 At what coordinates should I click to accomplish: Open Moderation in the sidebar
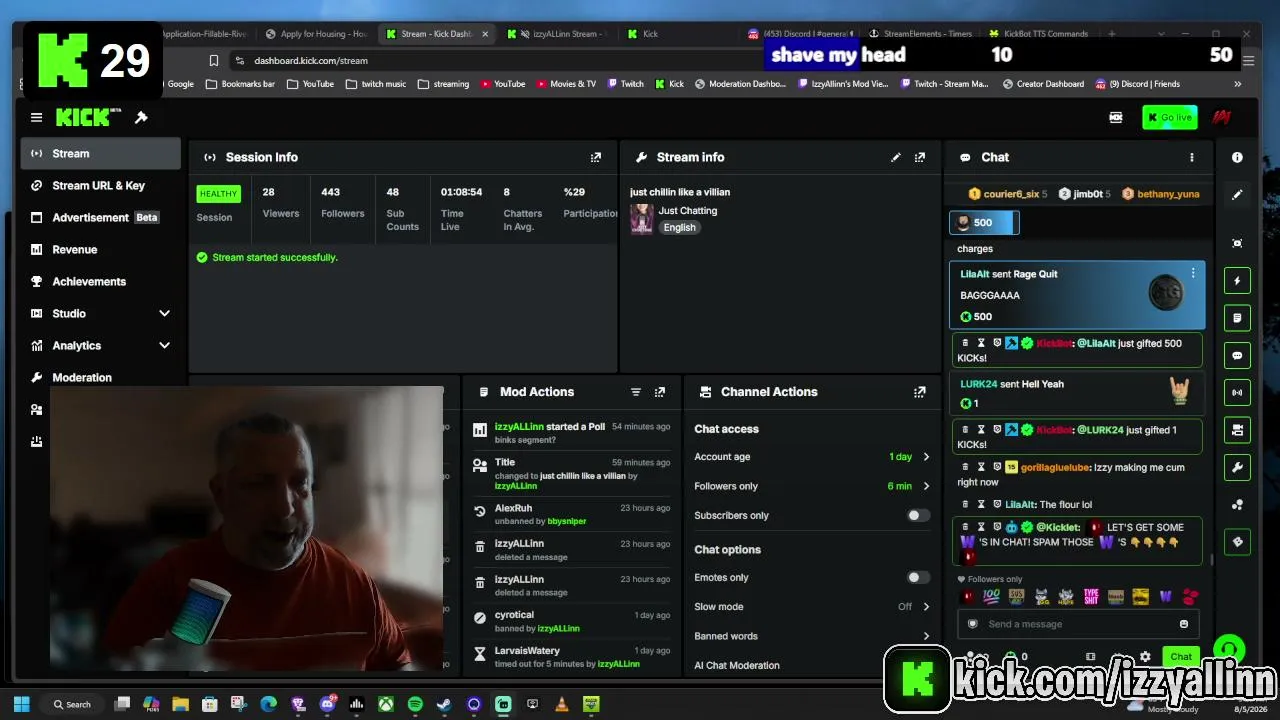click(101, 377)
